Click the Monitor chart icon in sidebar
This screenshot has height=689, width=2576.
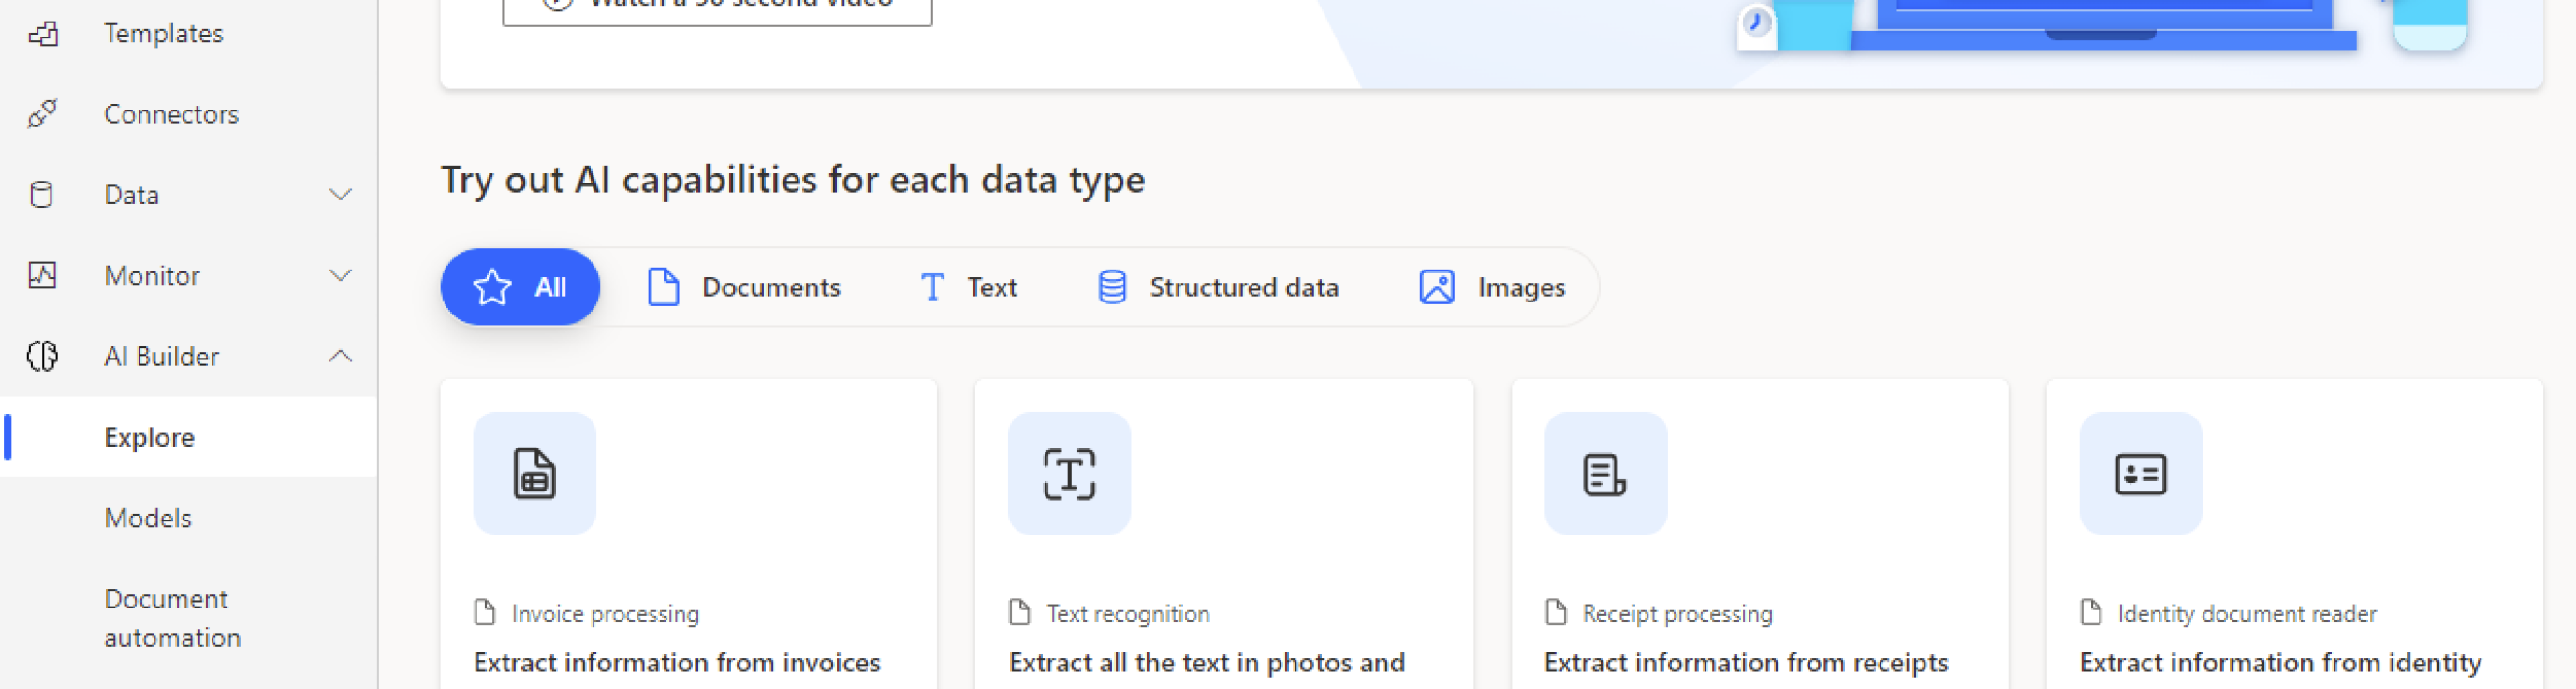click(43, 275)
